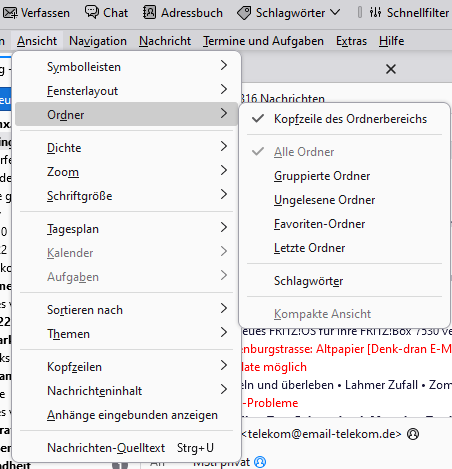Image resolution: width=452 pixels, height=469 pixels.
Task: Expand the Dichte submenu
Action: pos(126,148)
